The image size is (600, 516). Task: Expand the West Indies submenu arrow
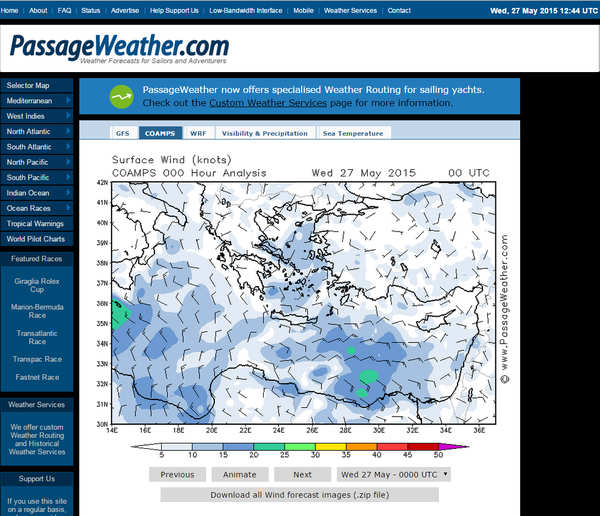click(68, 116)
